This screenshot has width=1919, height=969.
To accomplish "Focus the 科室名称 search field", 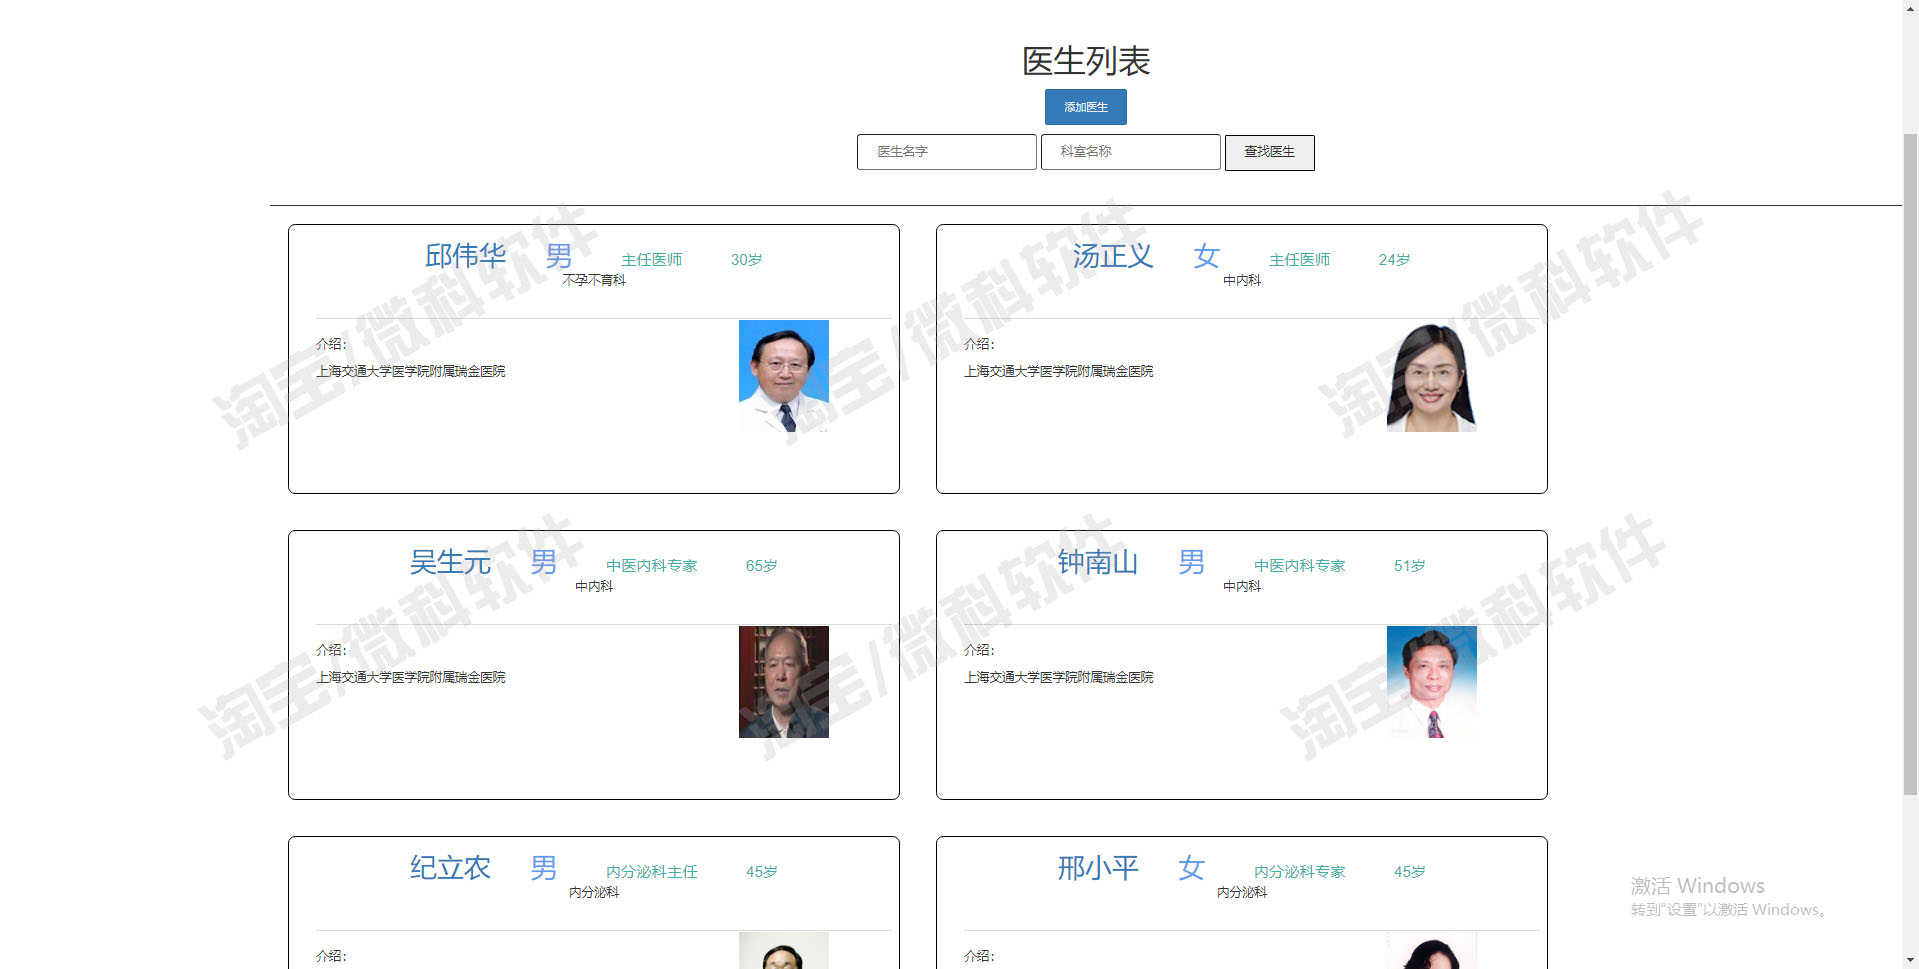I will pyautogui.click(x=1130, y=152).
